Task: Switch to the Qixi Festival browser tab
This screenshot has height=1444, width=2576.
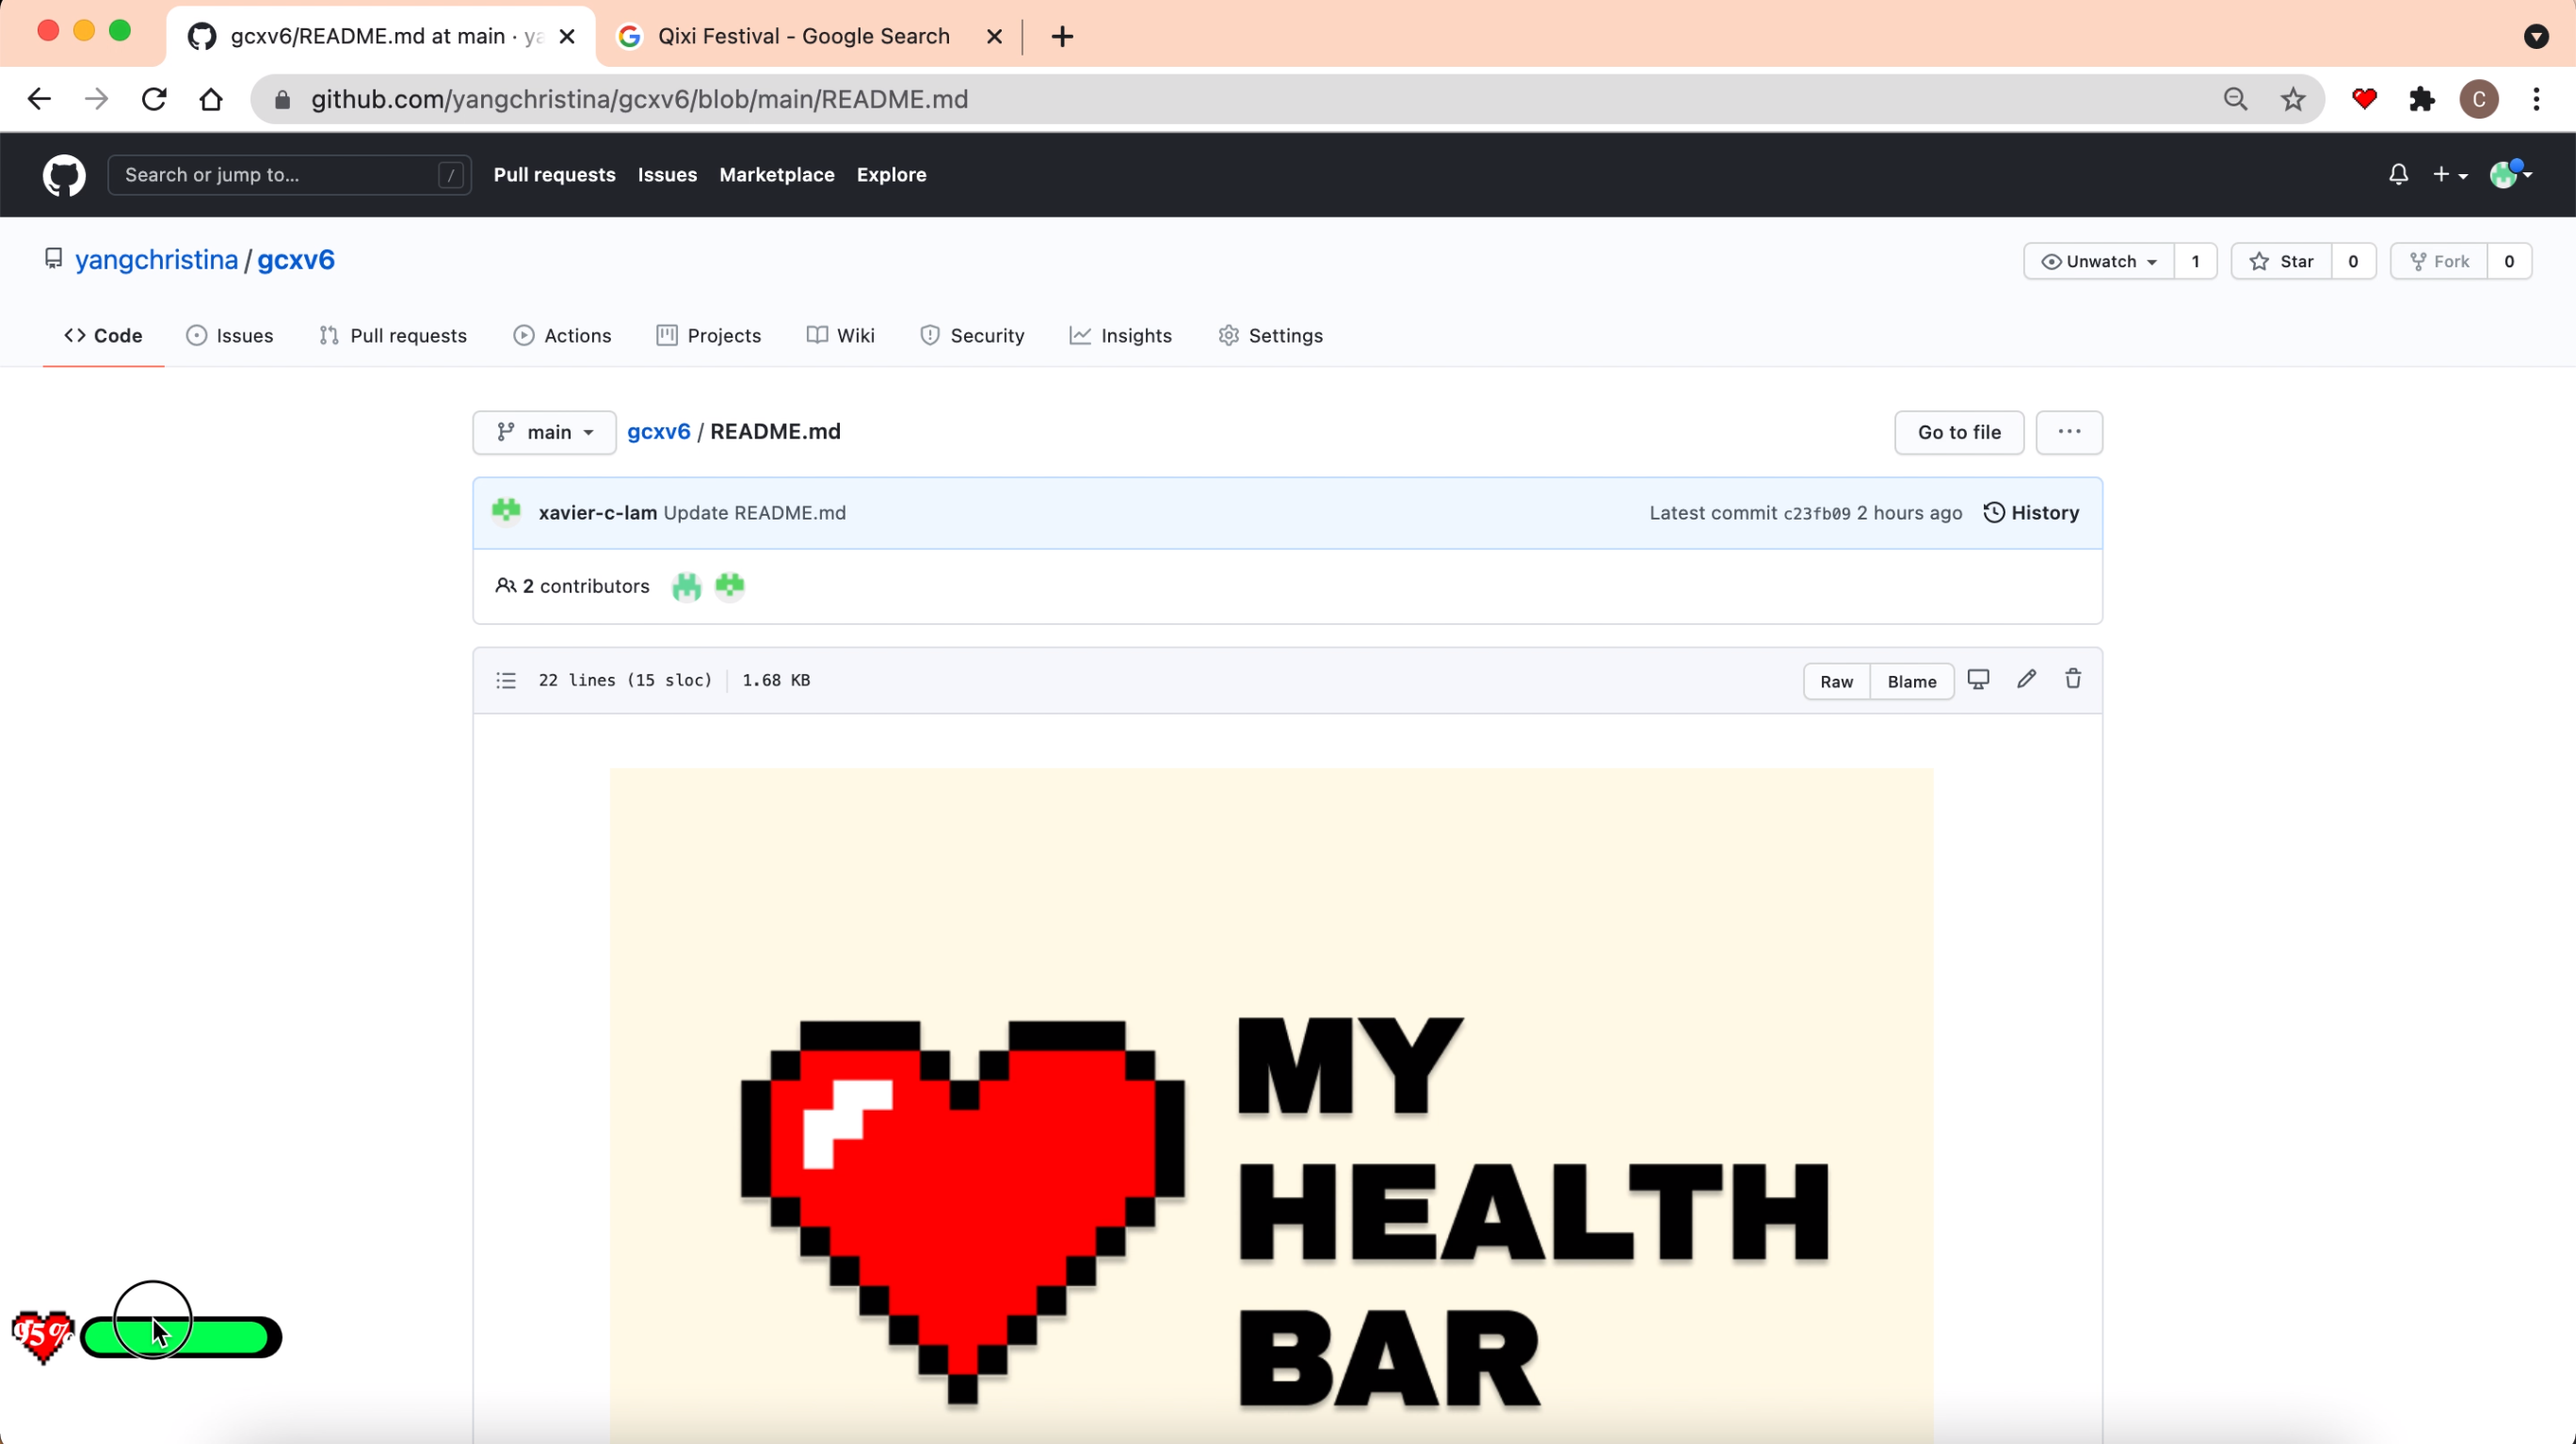Action: pos(803,37)
